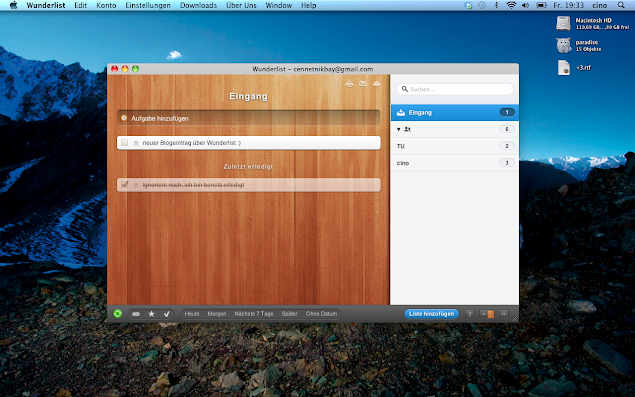Print the list using printer icon
Viewport: 635px width, 397px height.
coord(349,83)
